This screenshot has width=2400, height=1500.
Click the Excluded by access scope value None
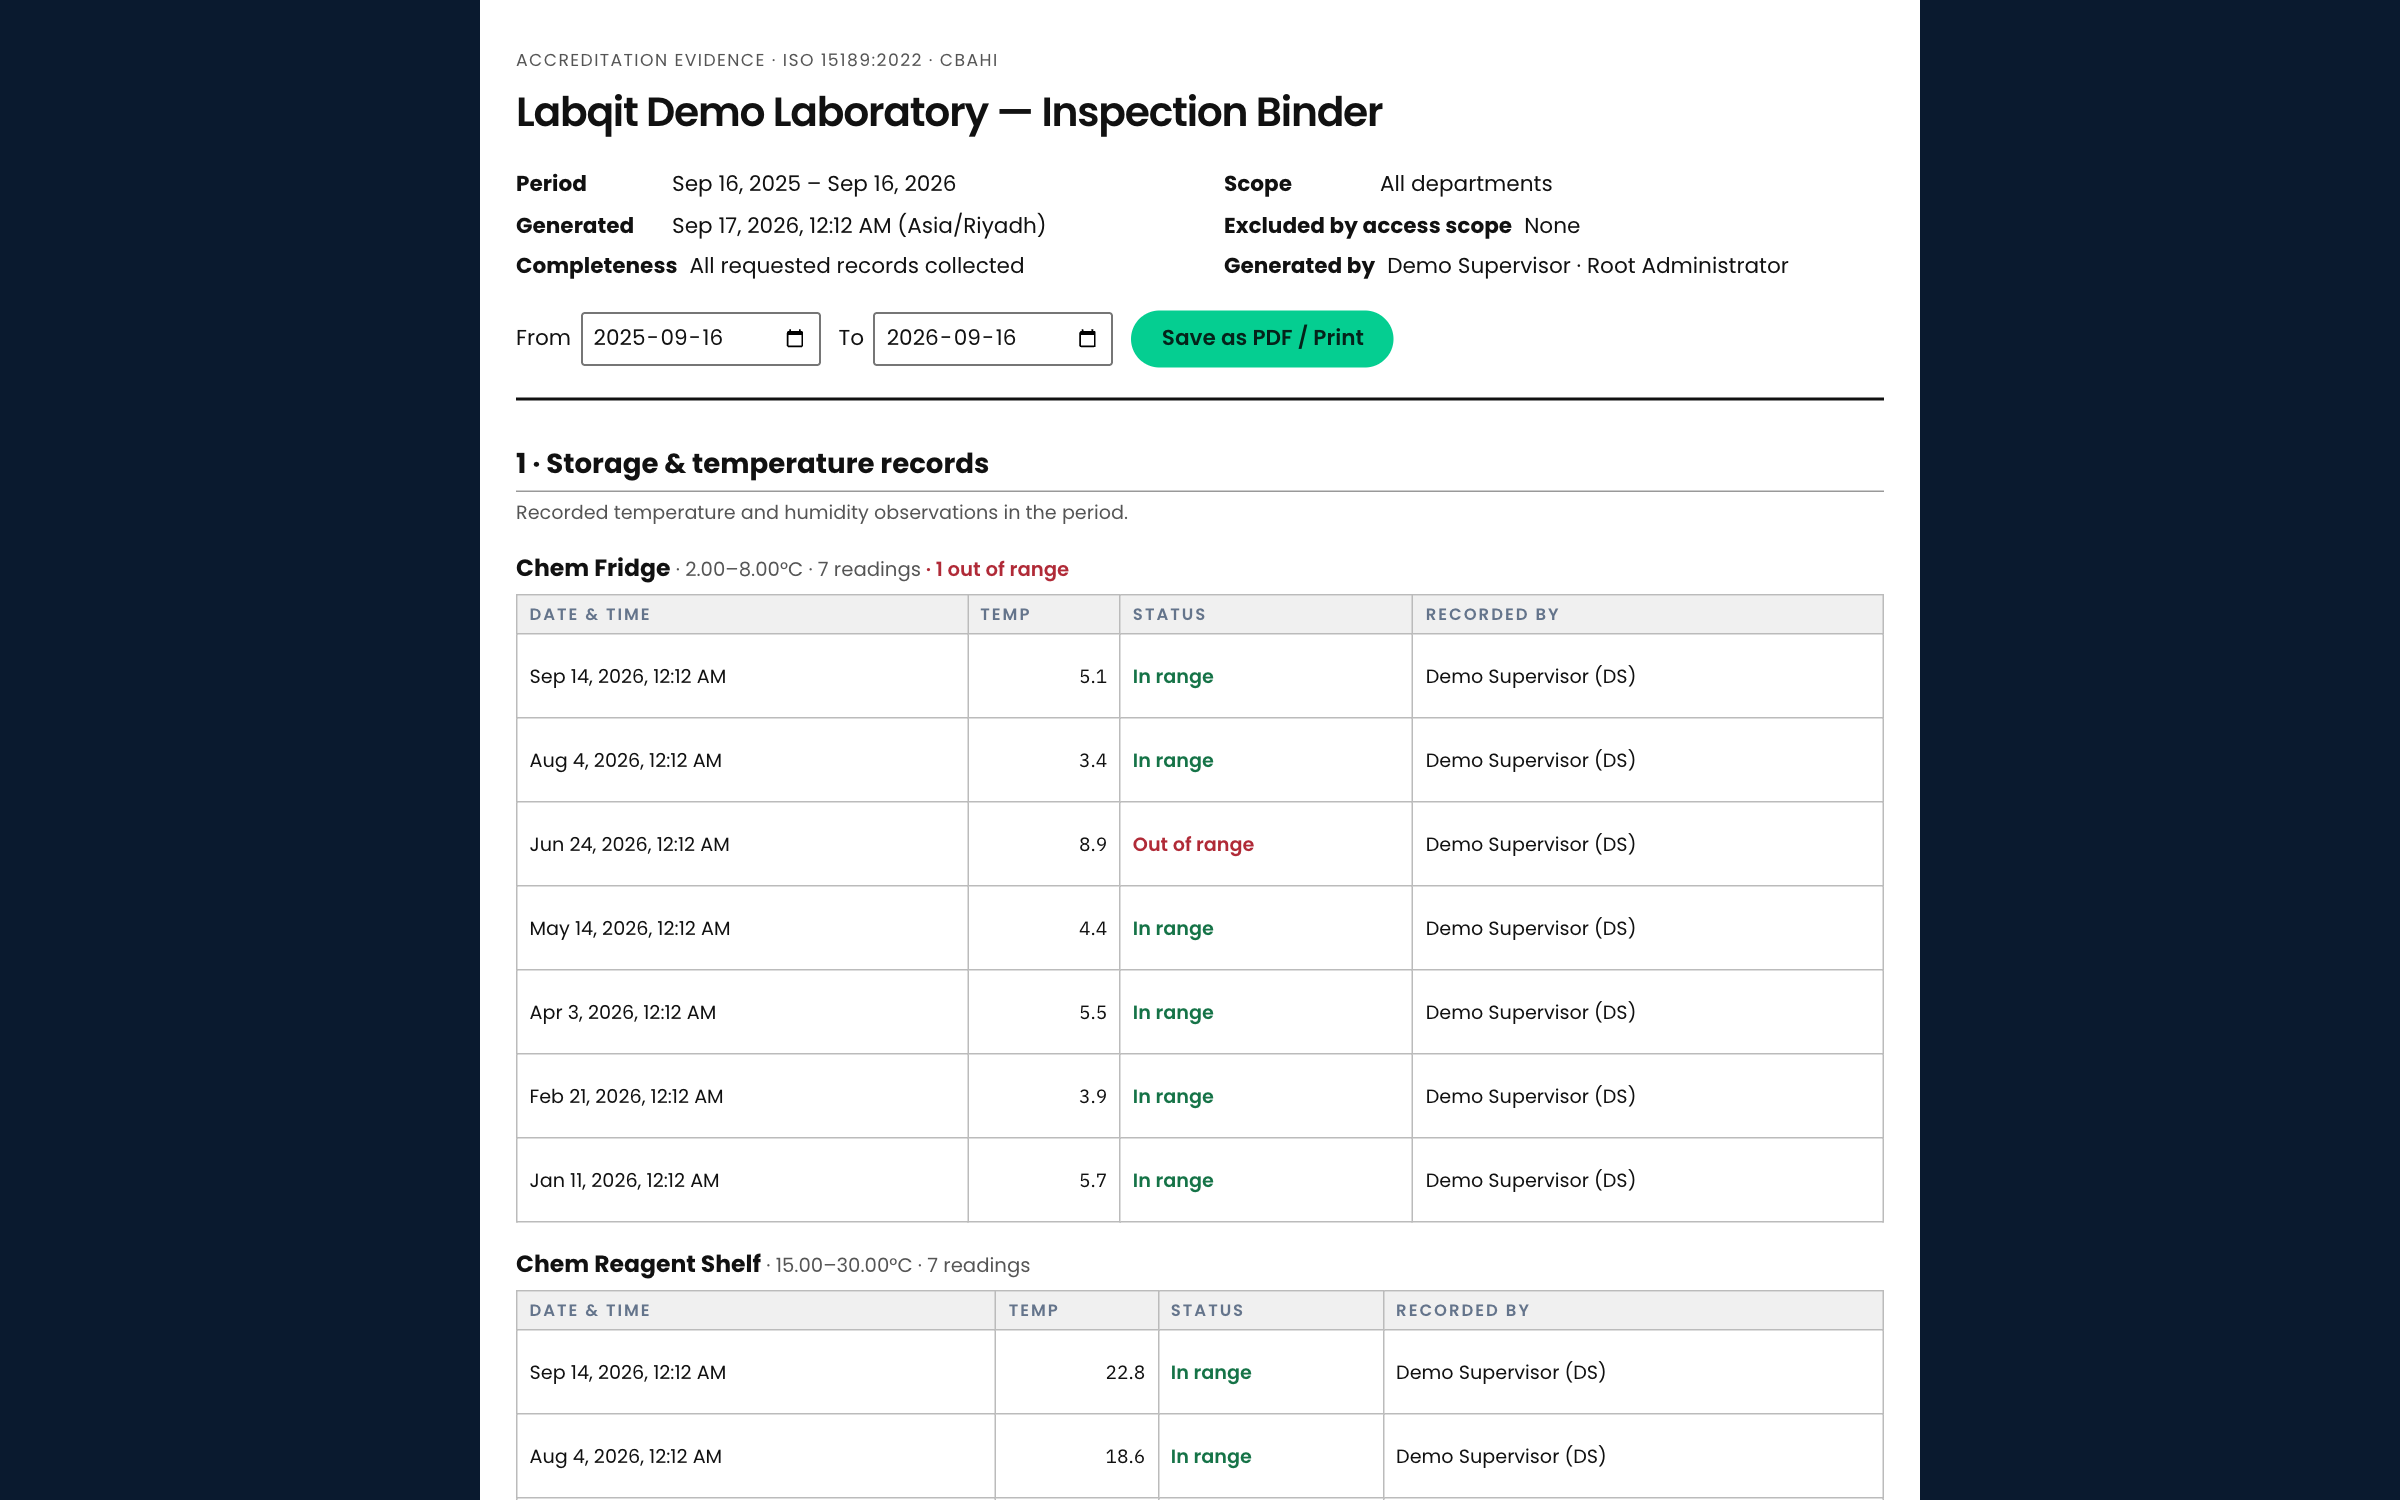(x=1551, y=226)
